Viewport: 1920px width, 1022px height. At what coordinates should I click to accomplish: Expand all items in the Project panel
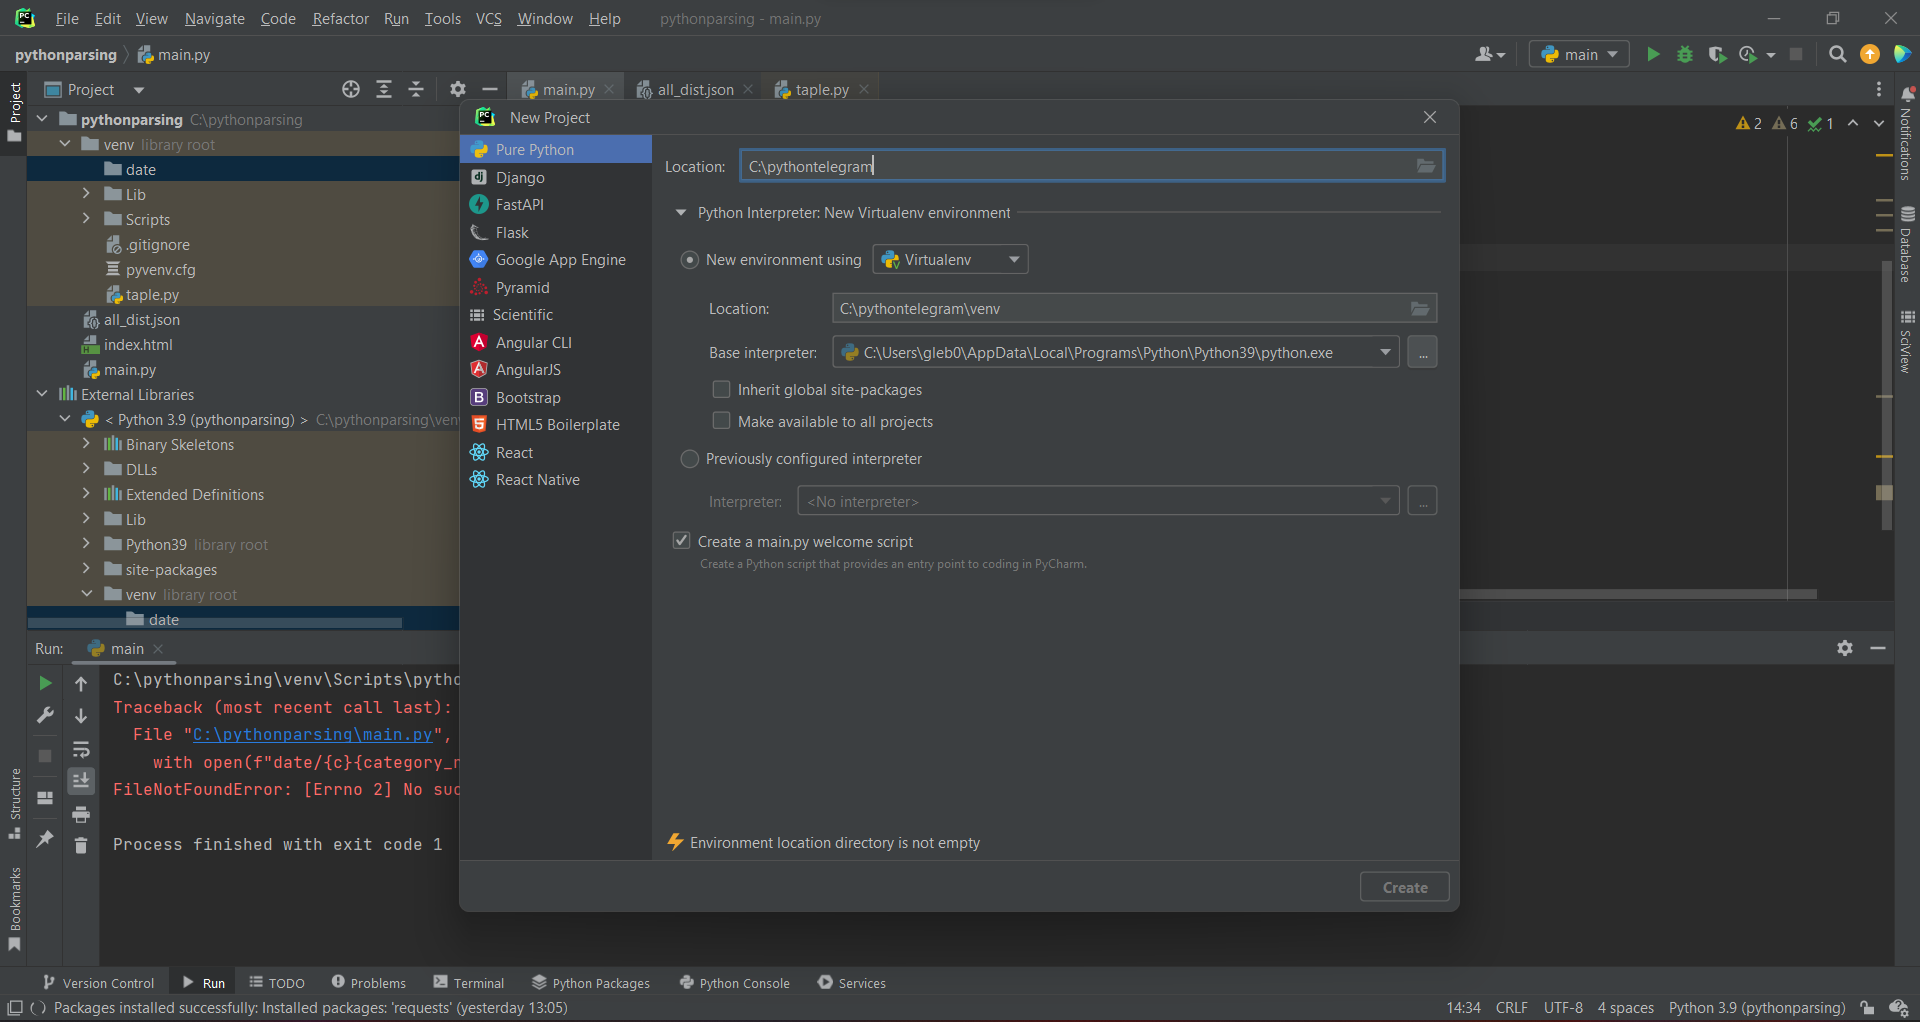pyautogui.click(x=384, y=89)
